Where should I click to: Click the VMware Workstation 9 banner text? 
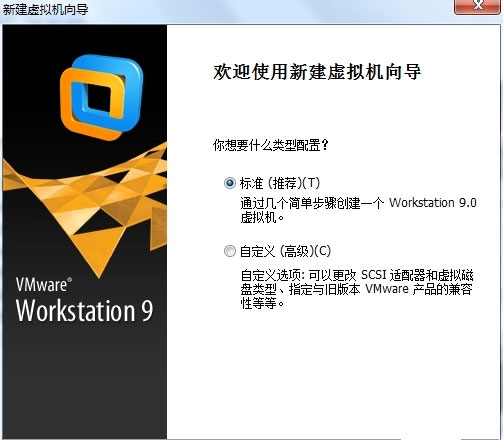pyautogui.click(x=84, y=300)
